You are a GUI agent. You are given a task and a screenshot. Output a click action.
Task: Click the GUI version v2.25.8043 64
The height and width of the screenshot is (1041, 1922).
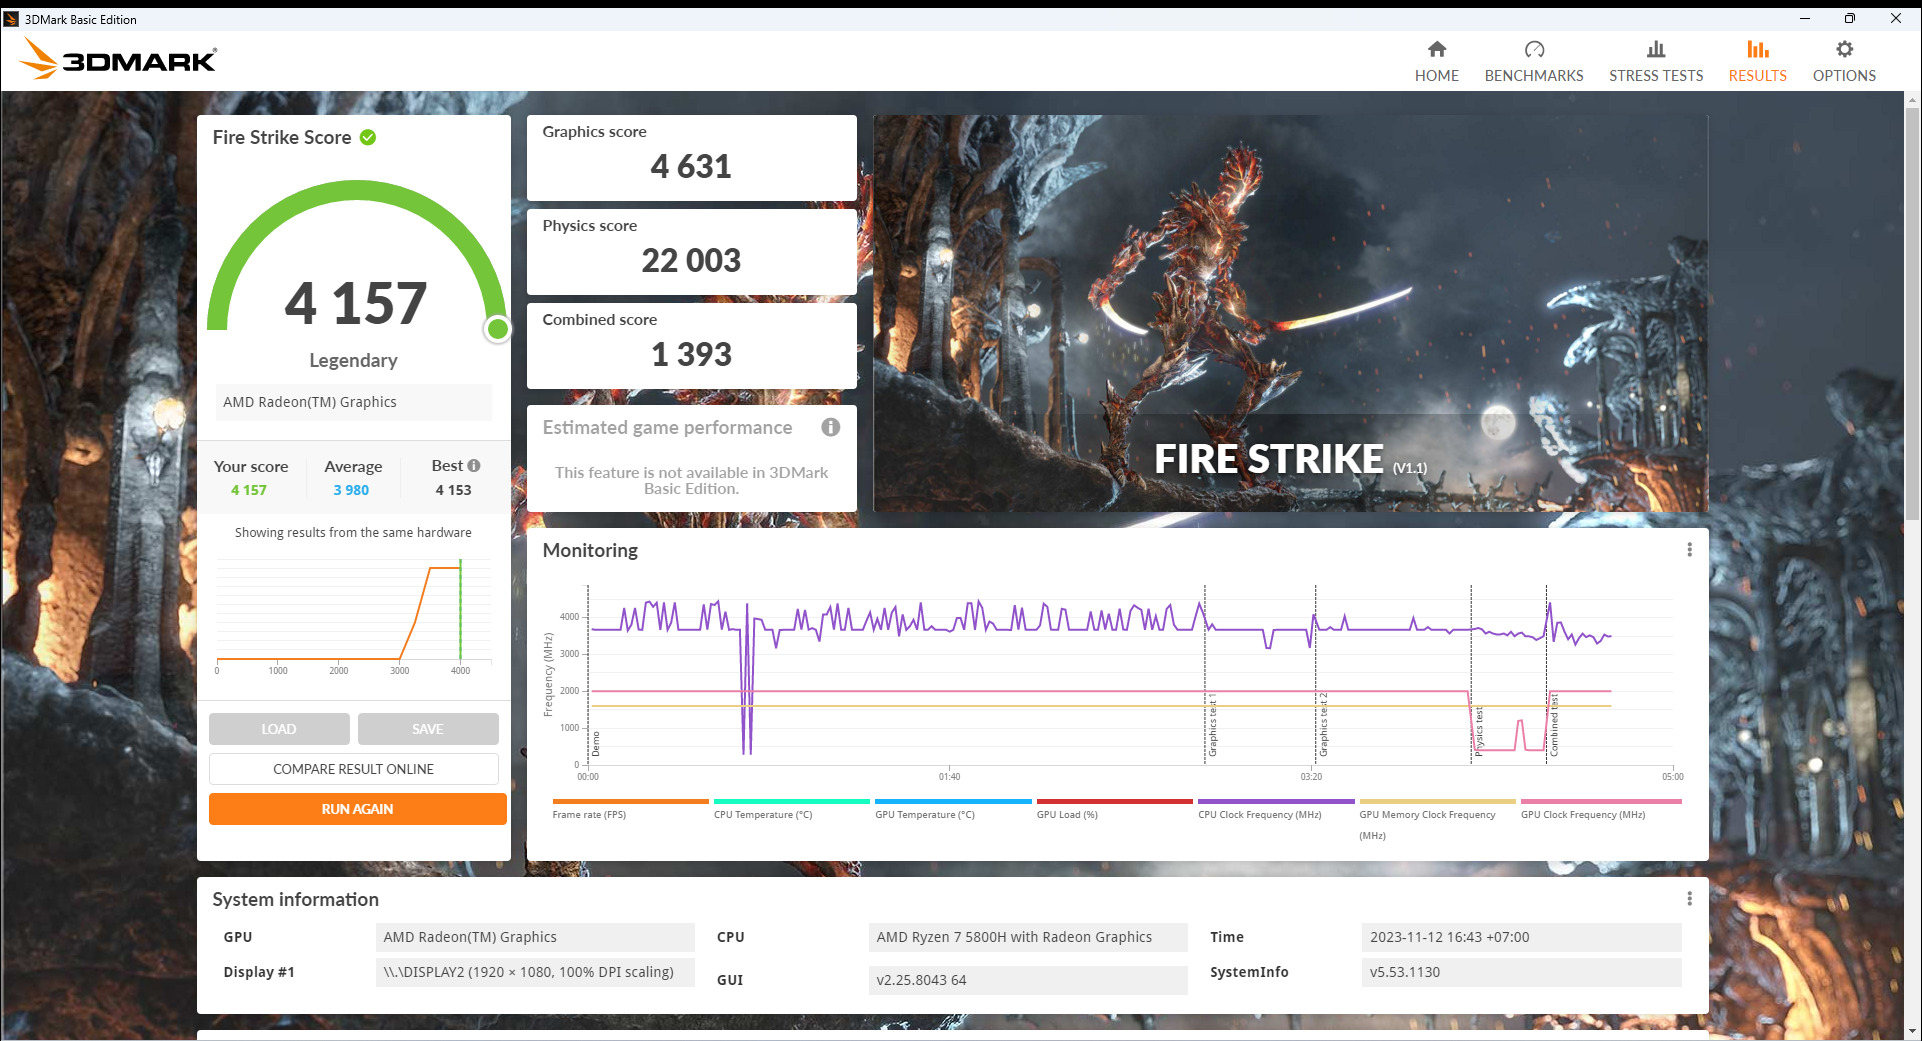1028,980
